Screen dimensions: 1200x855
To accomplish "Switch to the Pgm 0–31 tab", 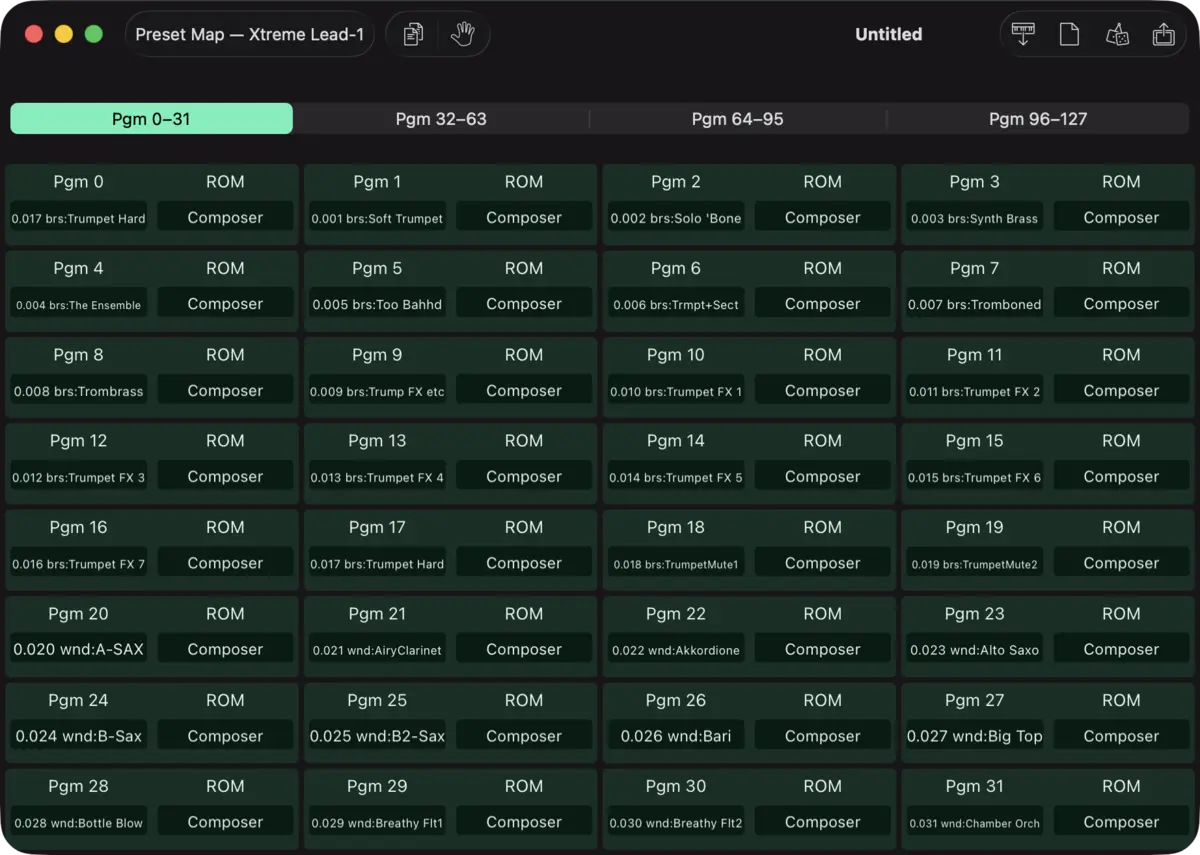I will pos(151,119).
